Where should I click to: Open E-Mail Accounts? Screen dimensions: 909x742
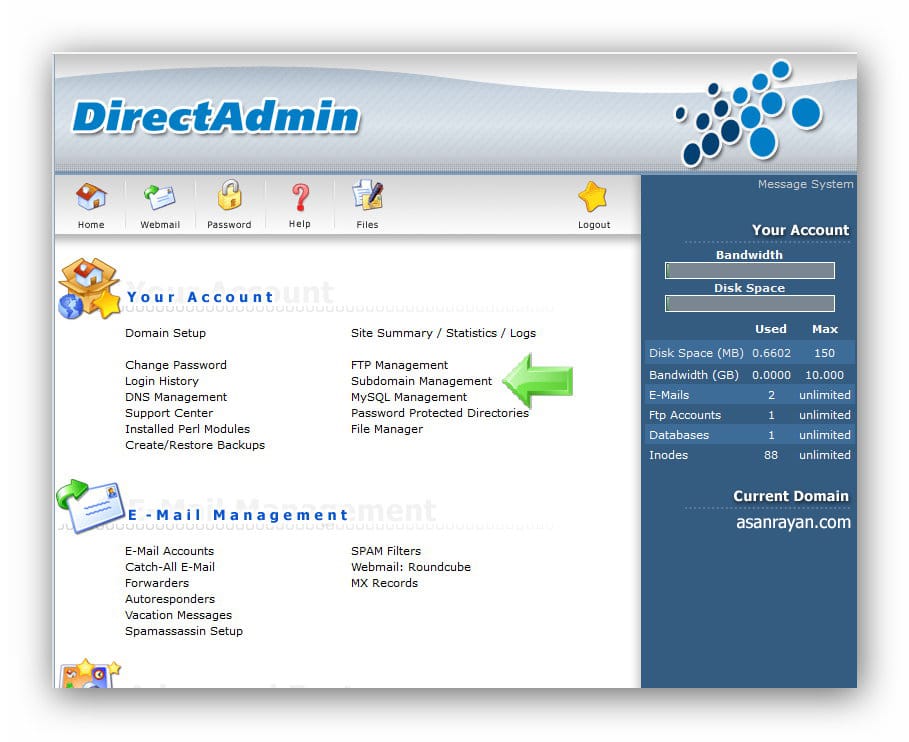coord(169,551)
